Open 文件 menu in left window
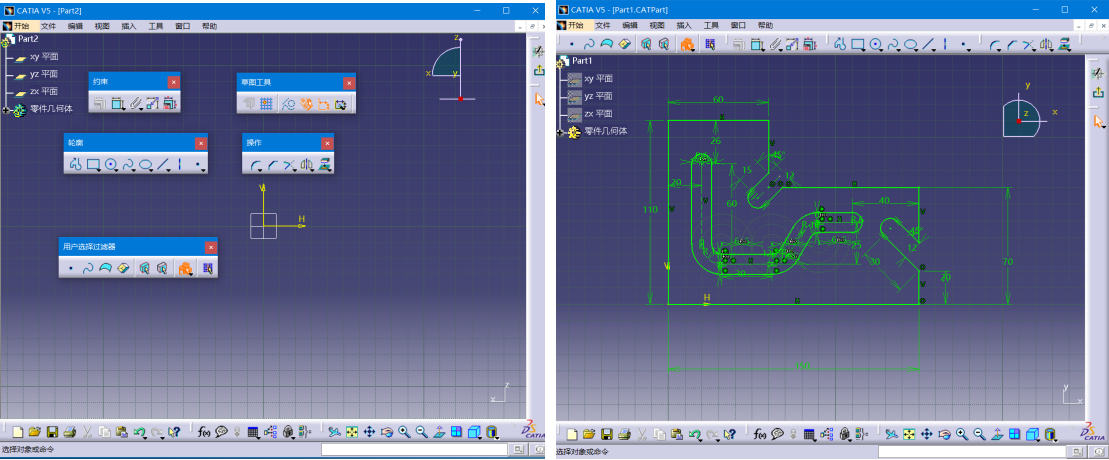 pos(48,26)
